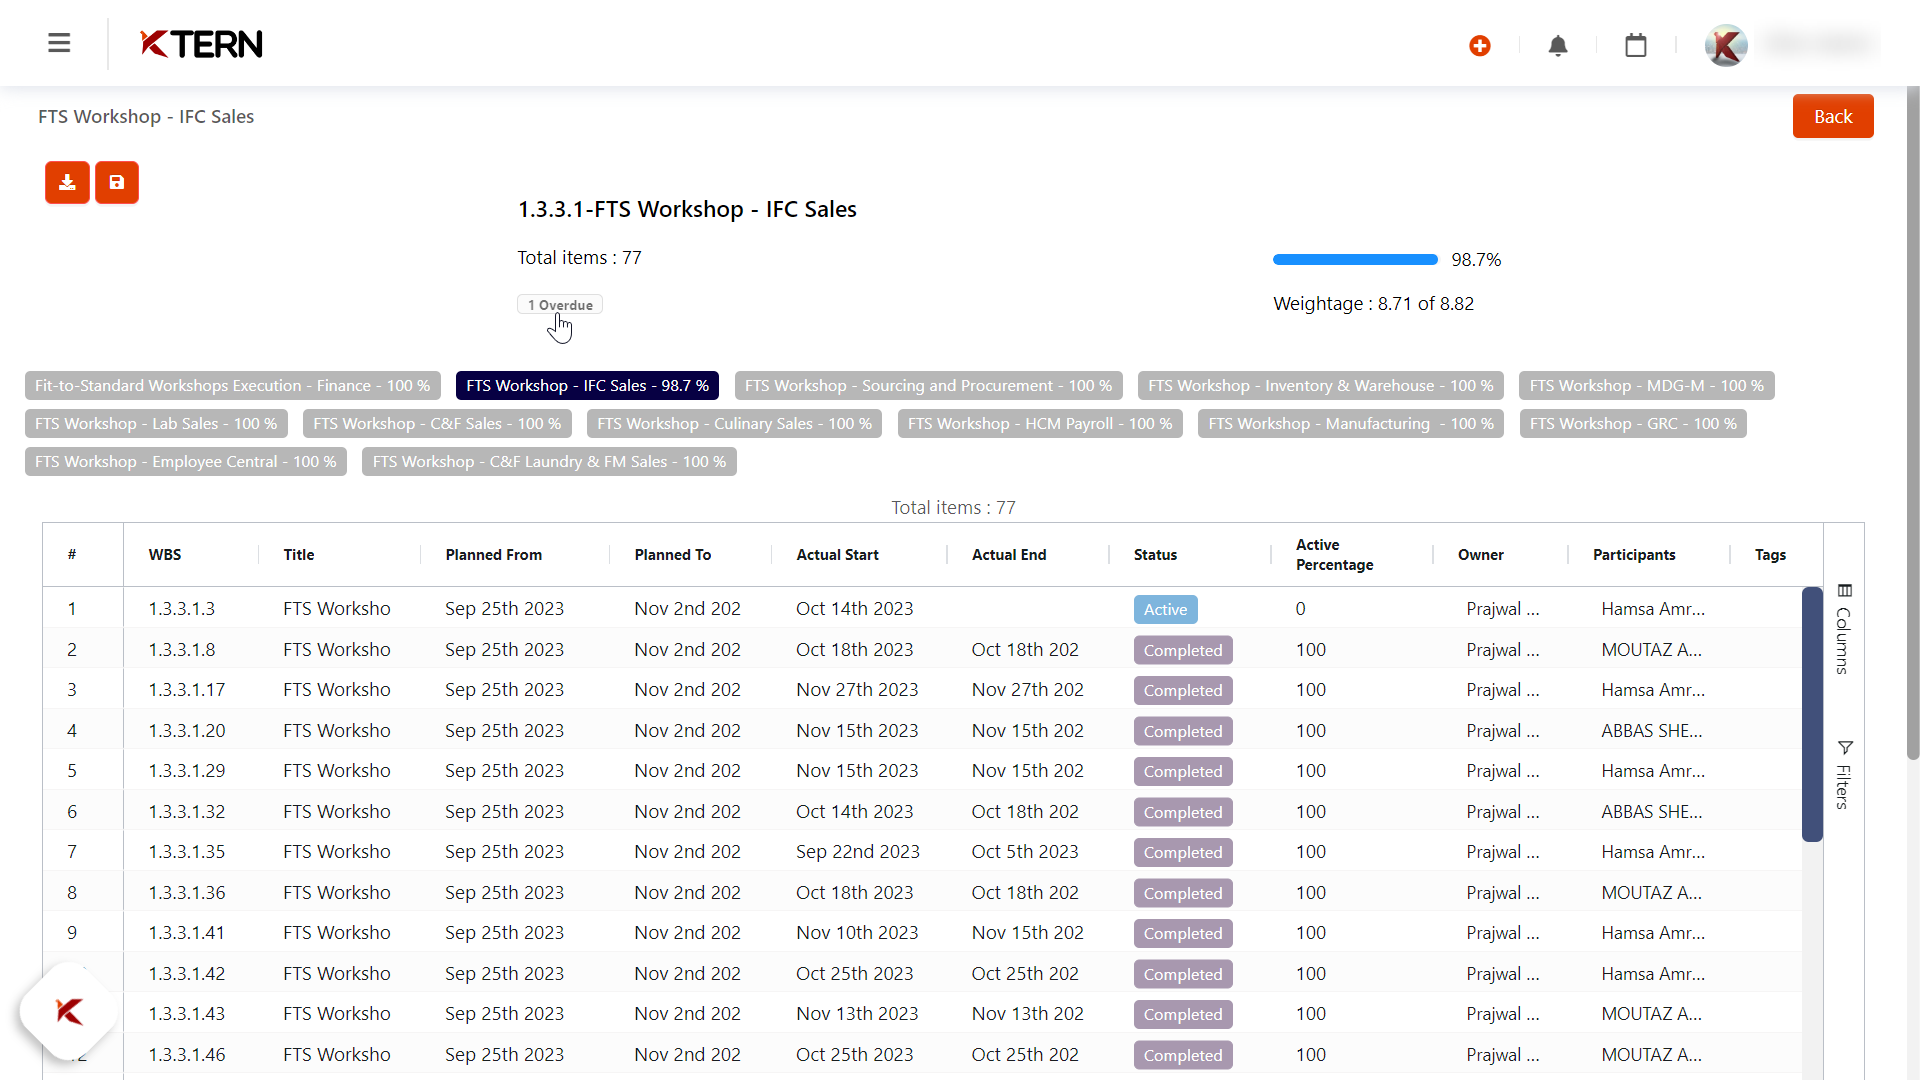Open the Filters side panel
This screenshot has width=1920, height=1080.
1844,775
